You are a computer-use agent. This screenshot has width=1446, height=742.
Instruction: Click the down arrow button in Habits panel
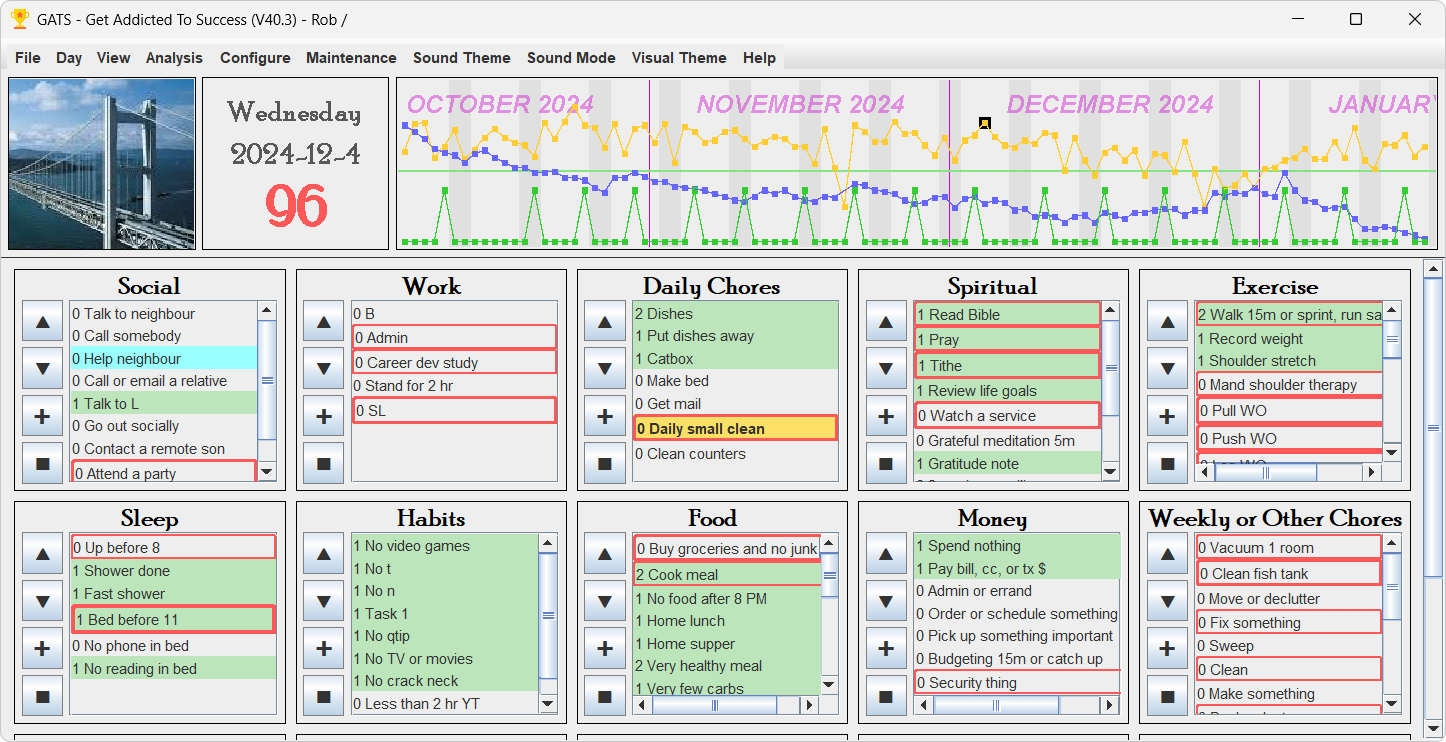(x=323, y=601)
